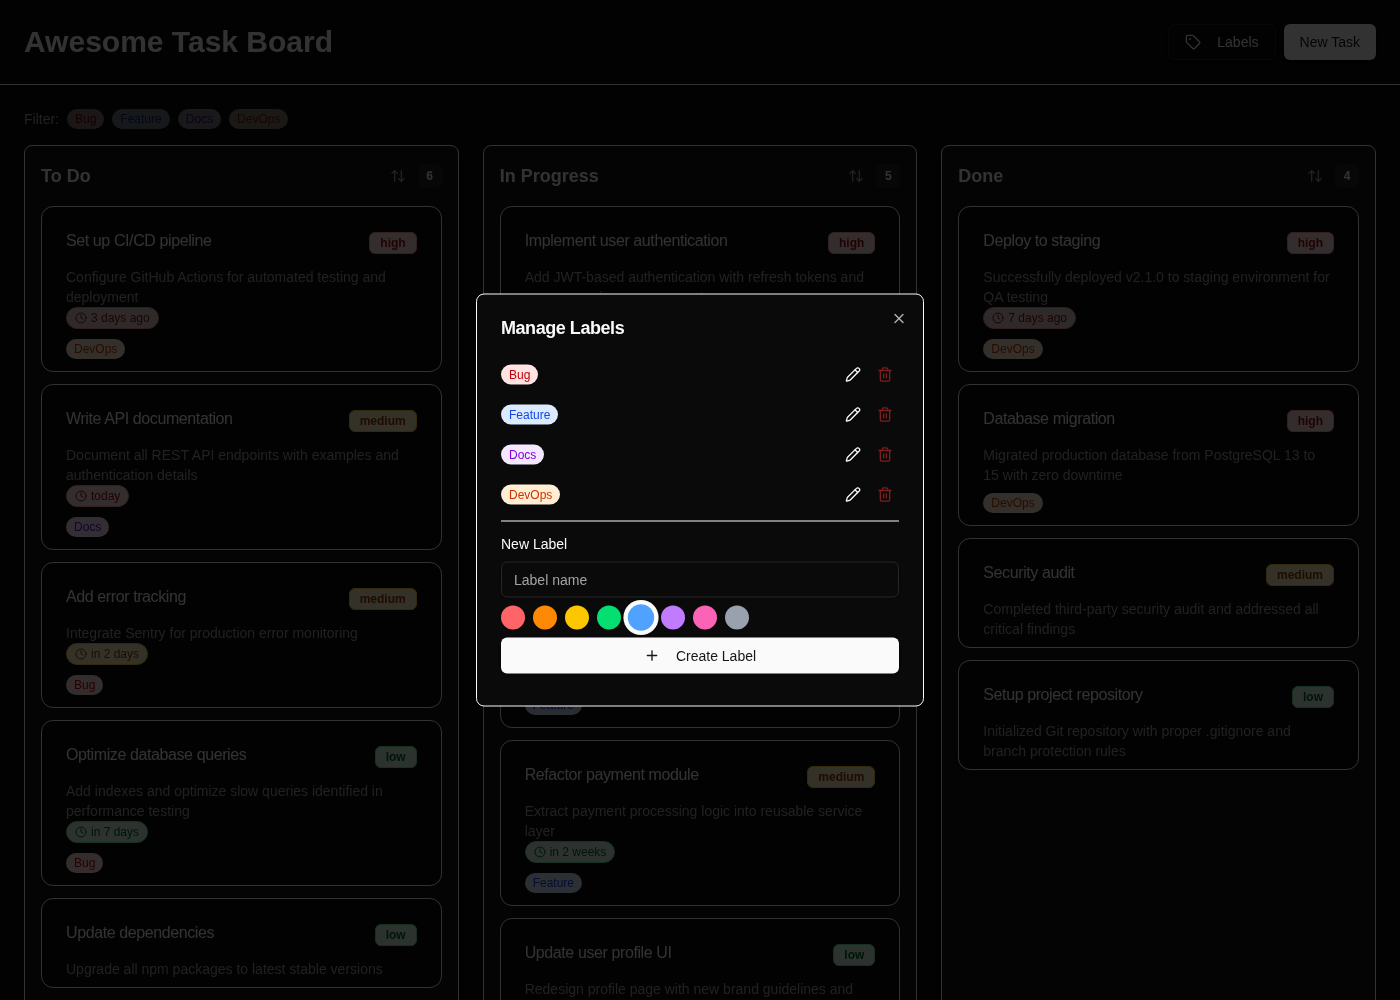Sort the In Progress column
Image resolution: width=1400 pixels, height=1000 pixels.
(856, 176)
